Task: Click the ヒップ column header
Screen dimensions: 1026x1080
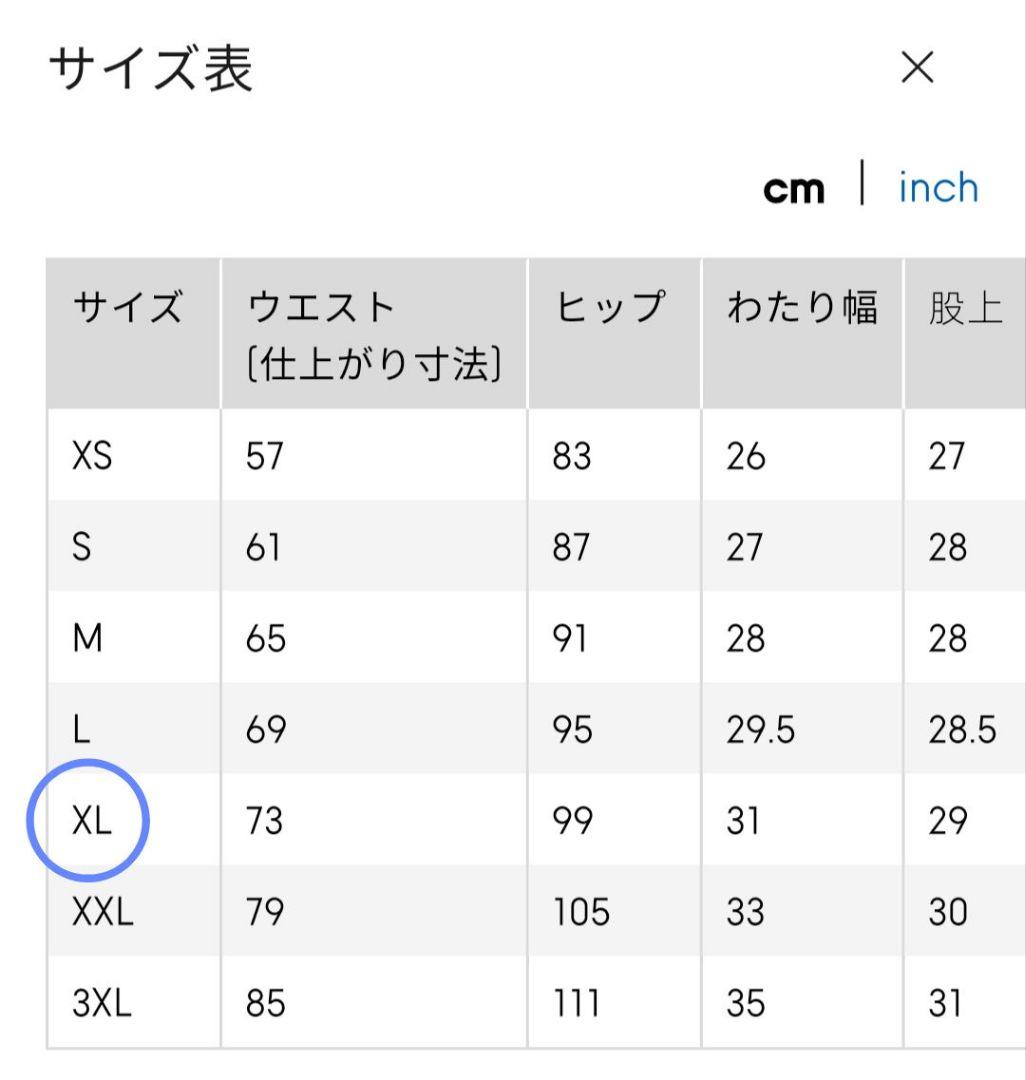Action: [x=609, y=308]
